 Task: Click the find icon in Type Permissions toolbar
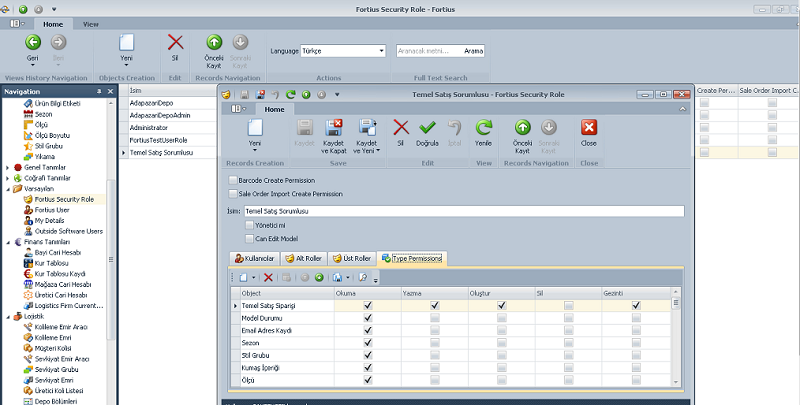pyautogui.click(x=363, y=277)
